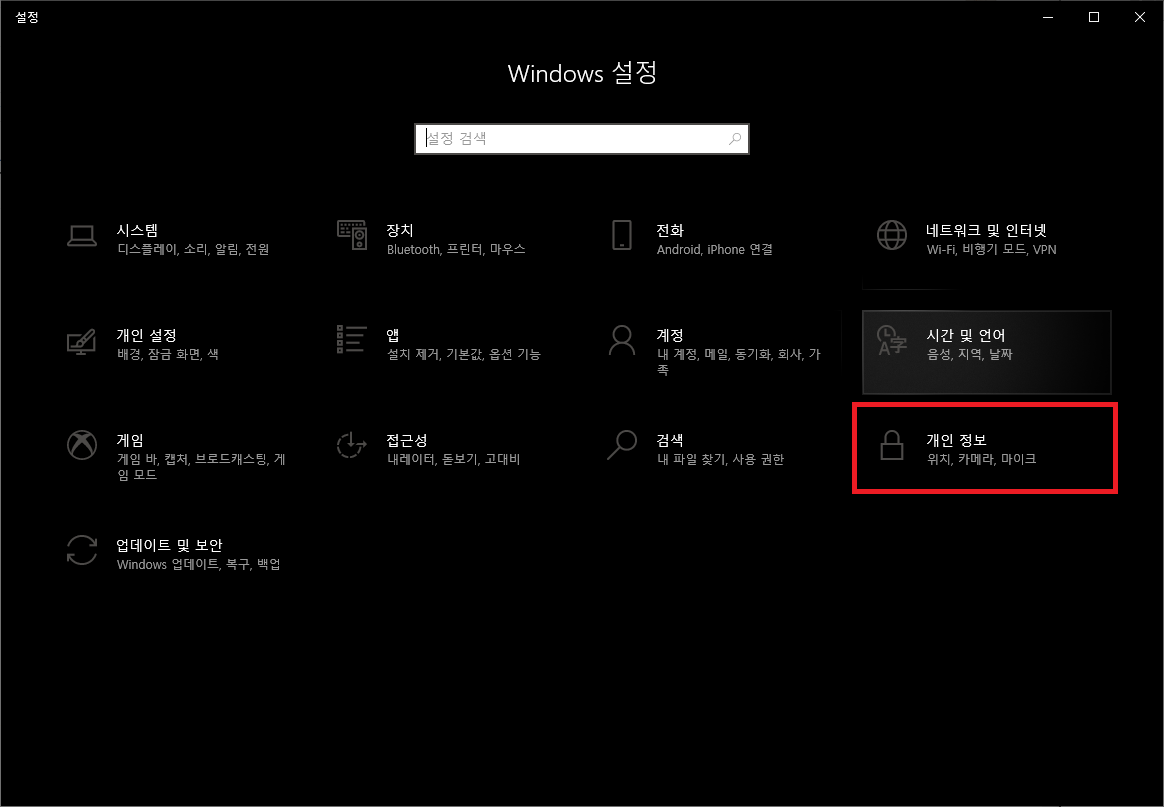Viewport: 1164px width, 807px height.
Task: Click the magnifier icon for the 검색 category
Action: tap(622, 445)
